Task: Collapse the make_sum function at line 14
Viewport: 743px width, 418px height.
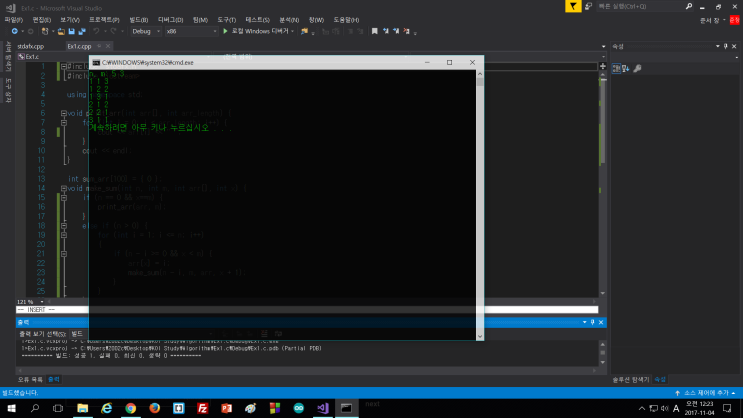Action: (63, 188)
